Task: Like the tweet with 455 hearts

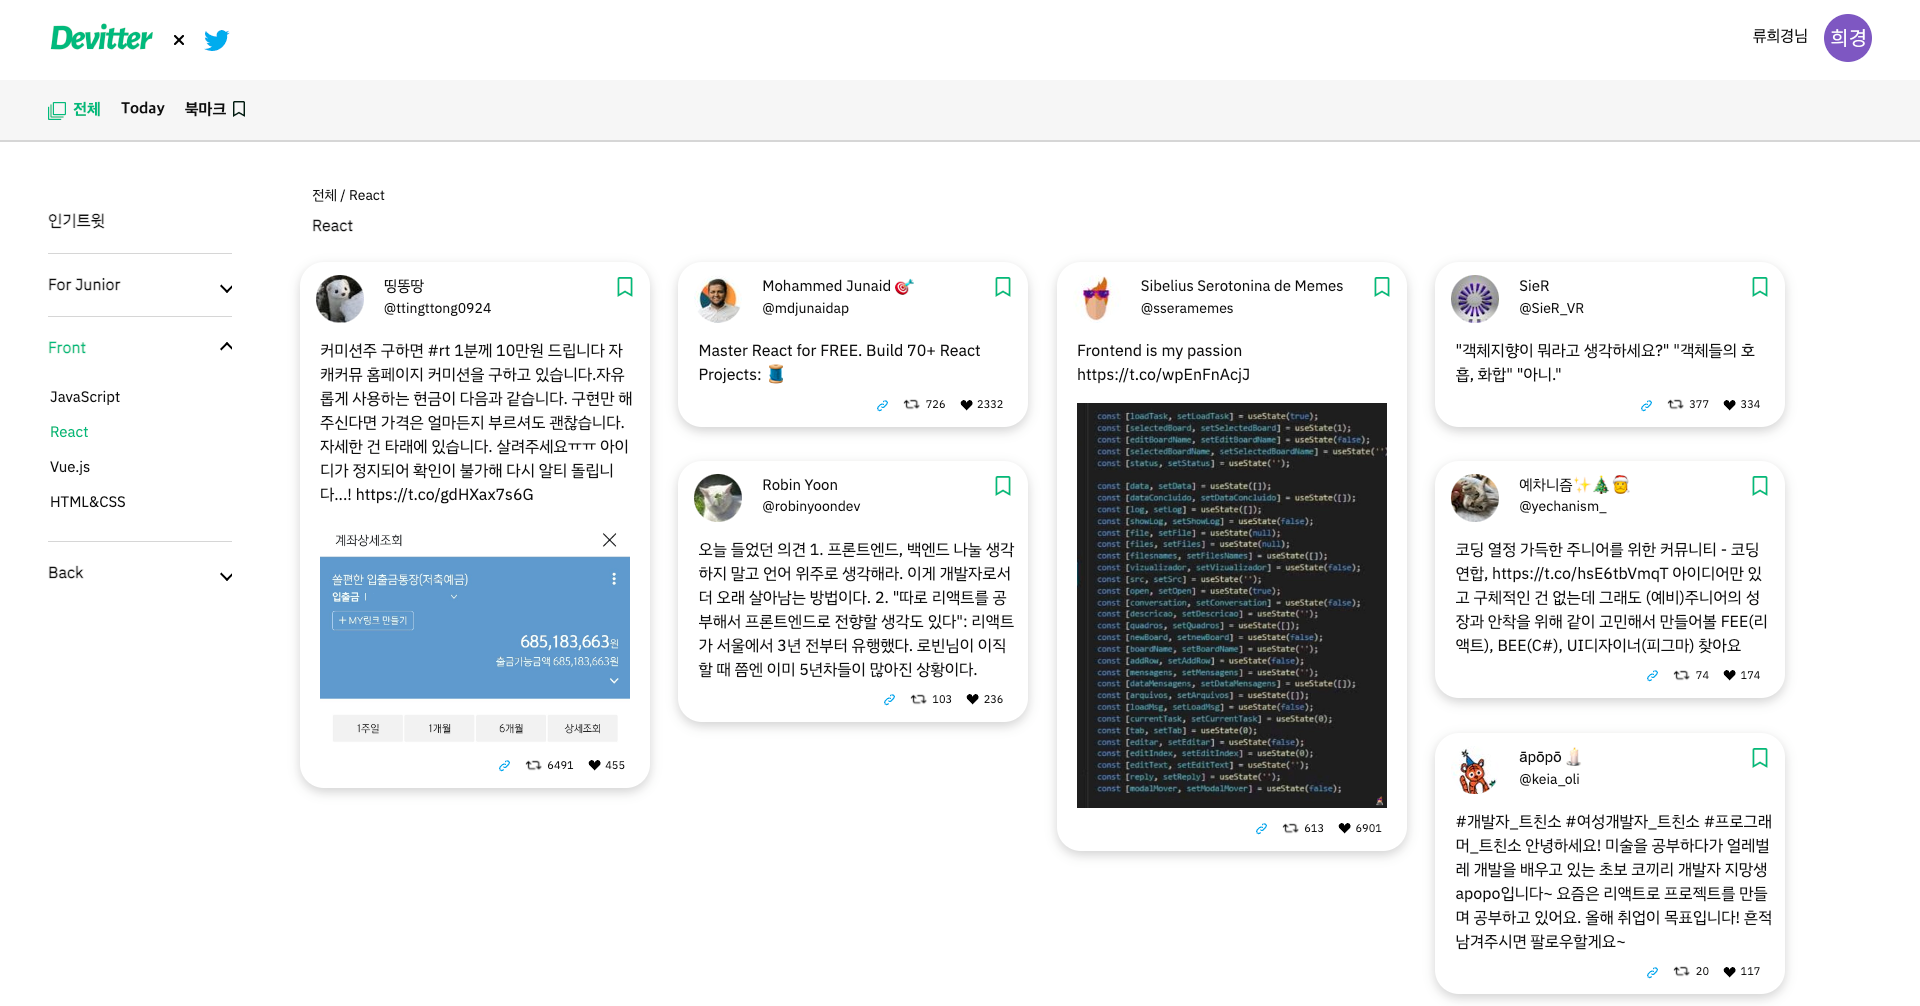Action: 594,765
